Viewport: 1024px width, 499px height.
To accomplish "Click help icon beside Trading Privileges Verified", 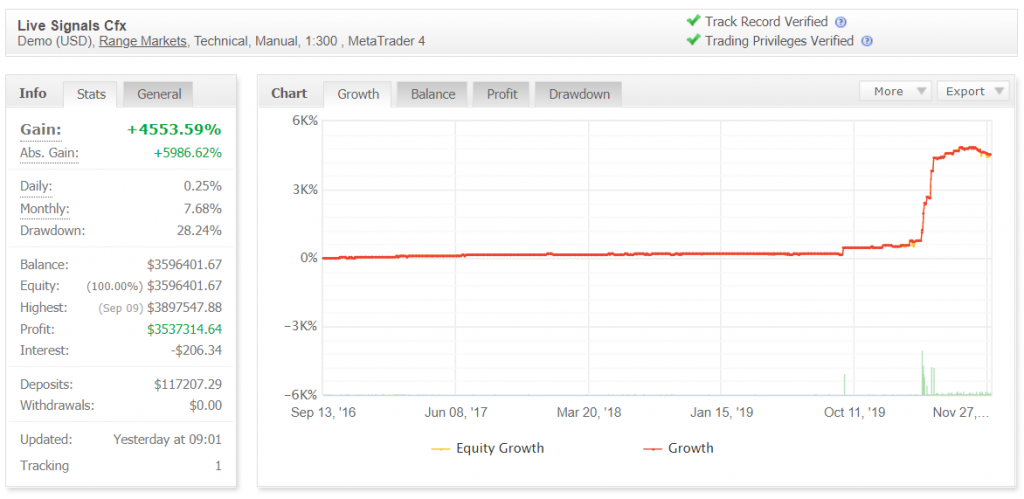I will [x=867, y=41].
